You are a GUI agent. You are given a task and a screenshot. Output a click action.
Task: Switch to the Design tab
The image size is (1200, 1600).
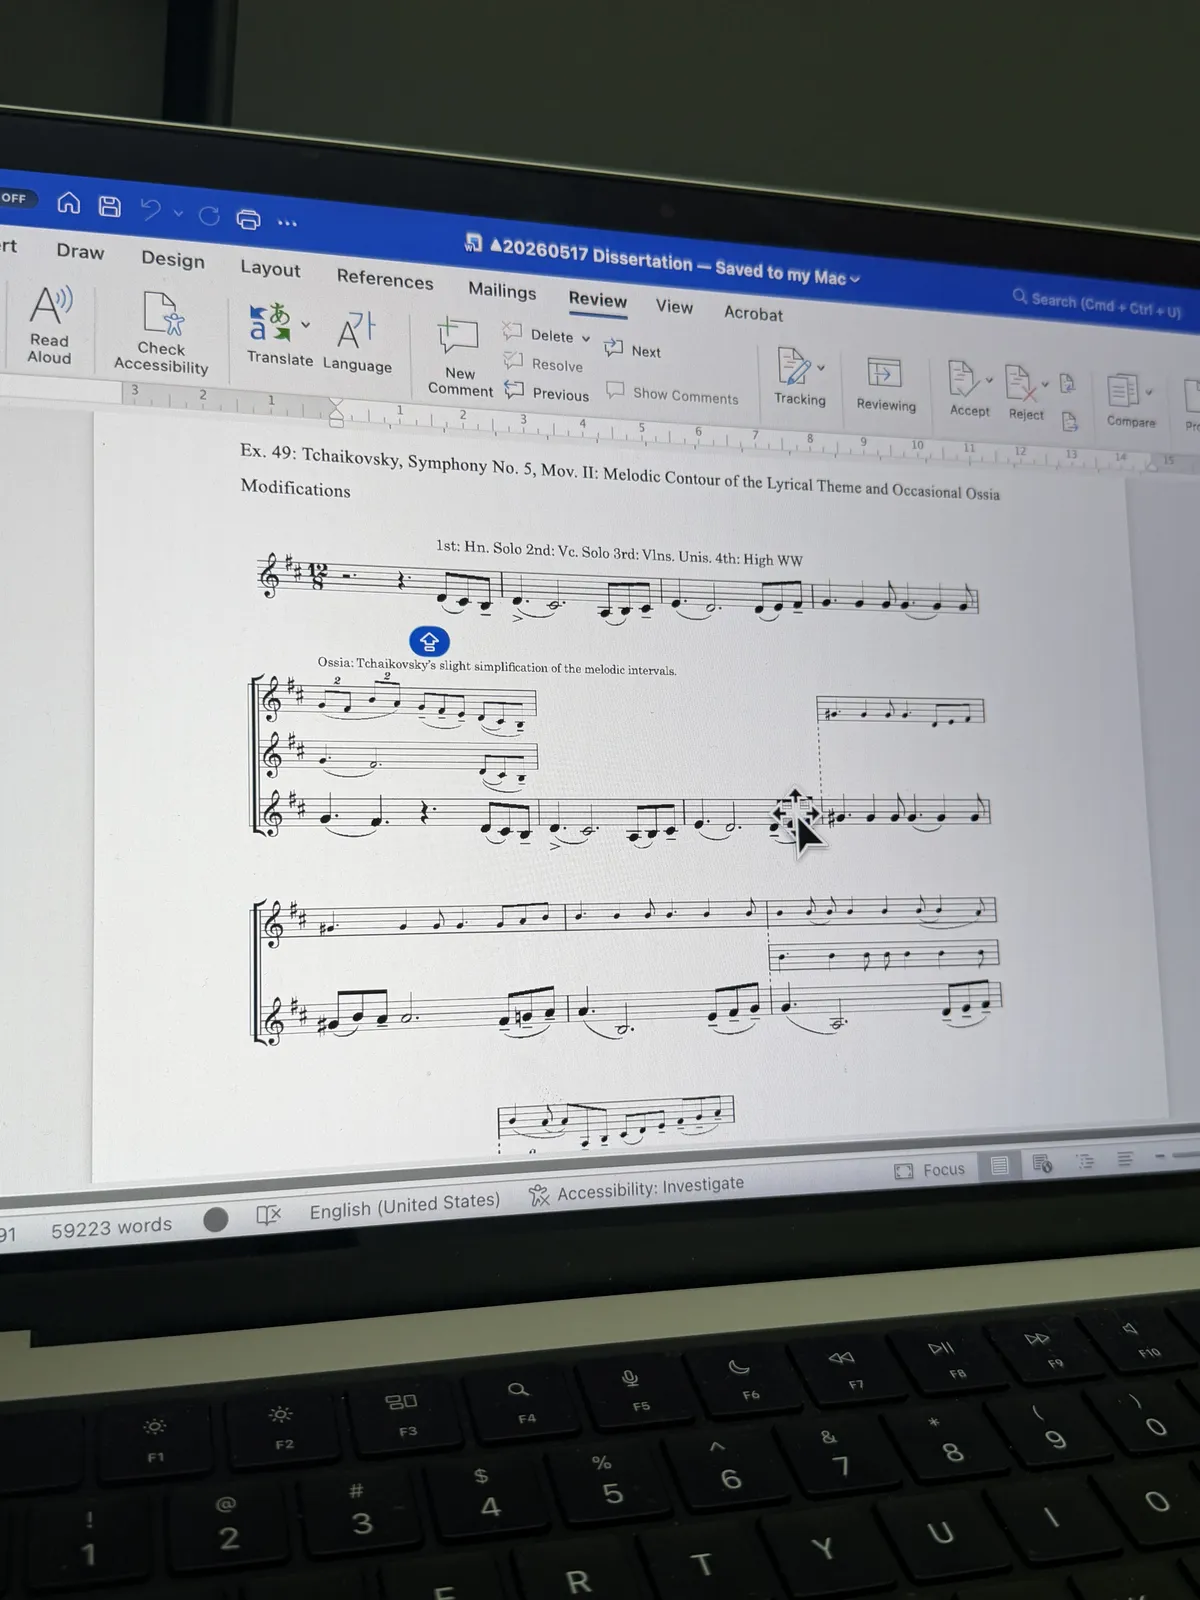173,259
